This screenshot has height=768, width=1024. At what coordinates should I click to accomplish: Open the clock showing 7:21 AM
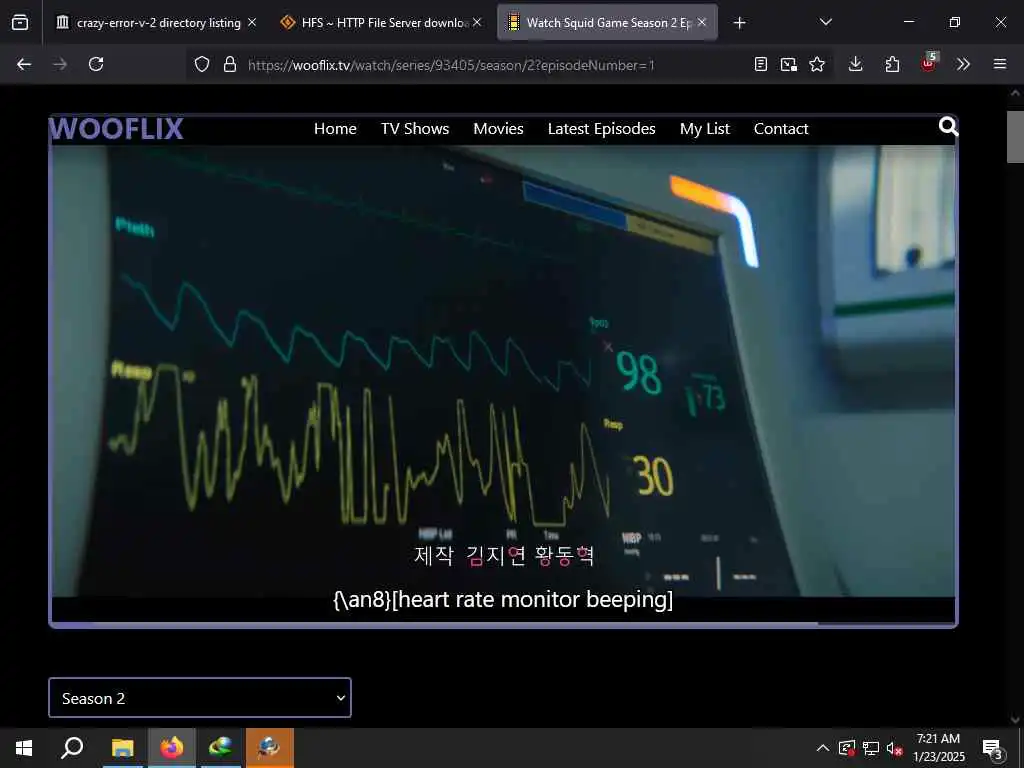[938, 748]
